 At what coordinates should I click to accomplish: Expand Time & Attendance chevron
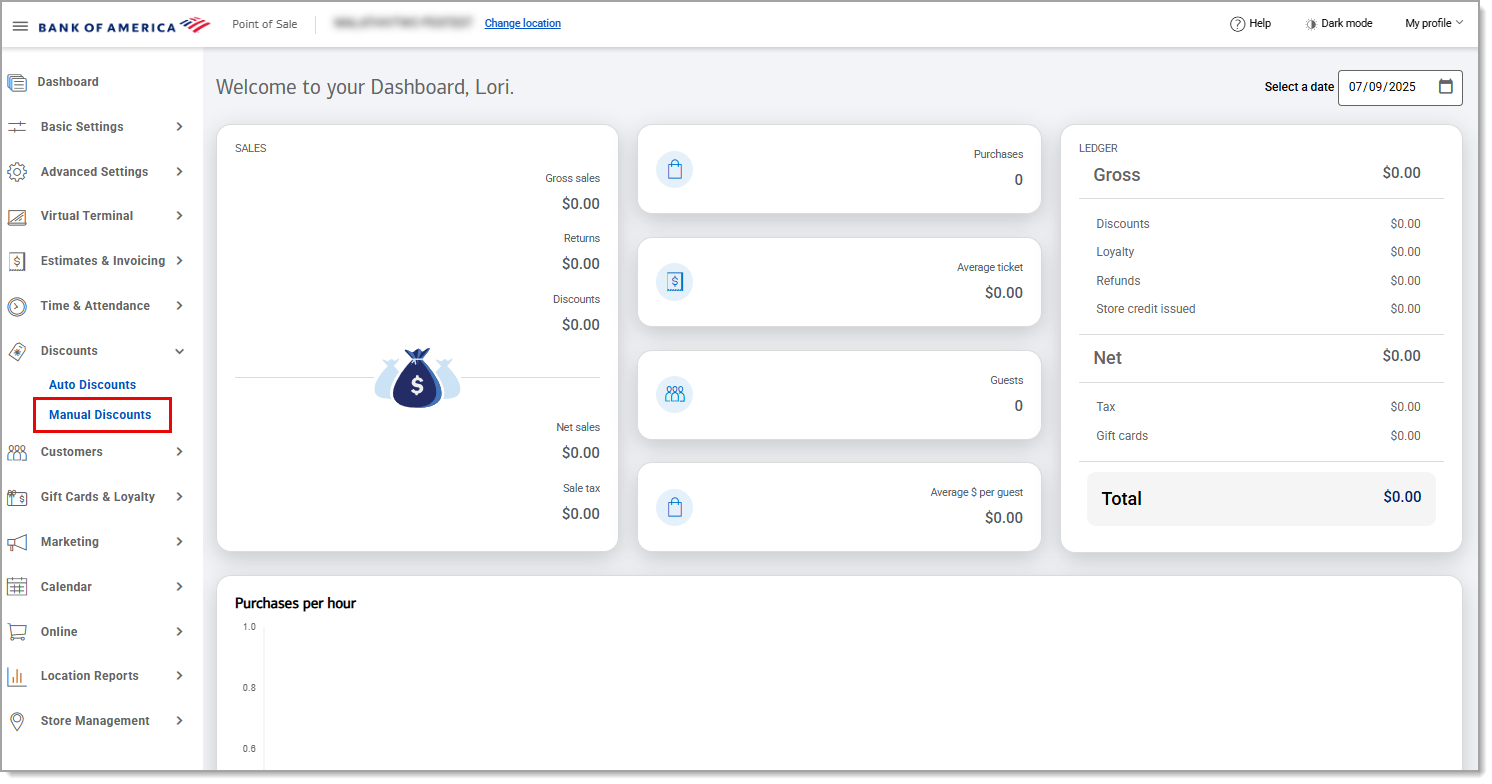[x=179, y=306]
